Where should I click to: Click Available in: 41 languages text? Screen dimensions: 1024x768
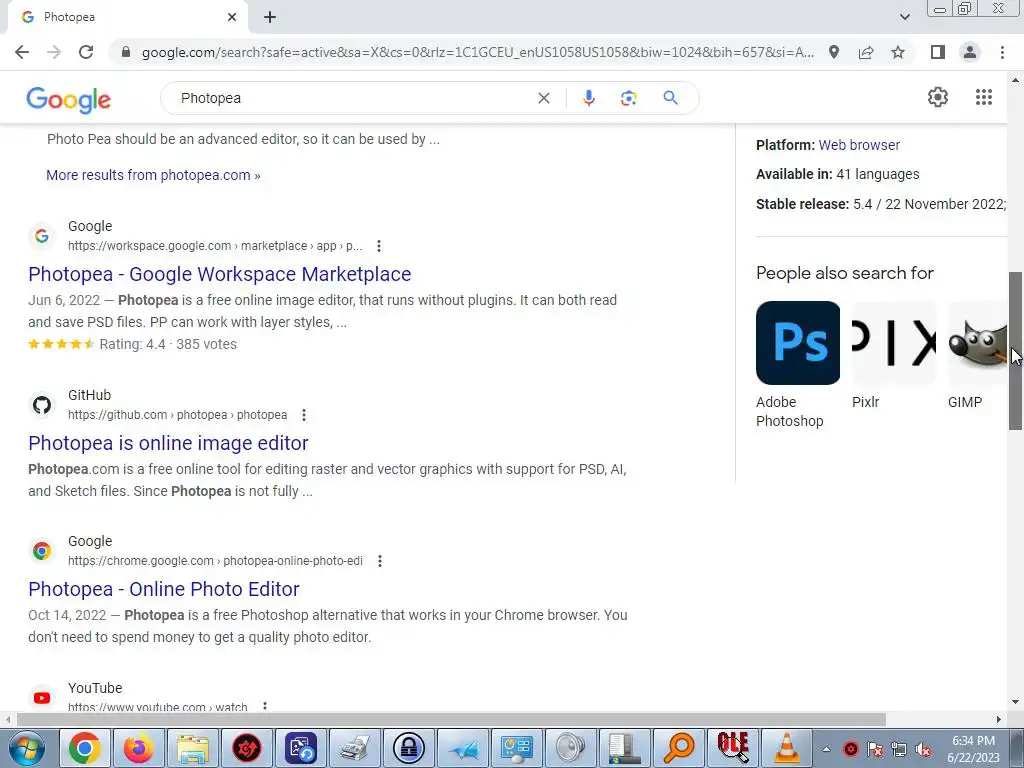coord(837,174)
